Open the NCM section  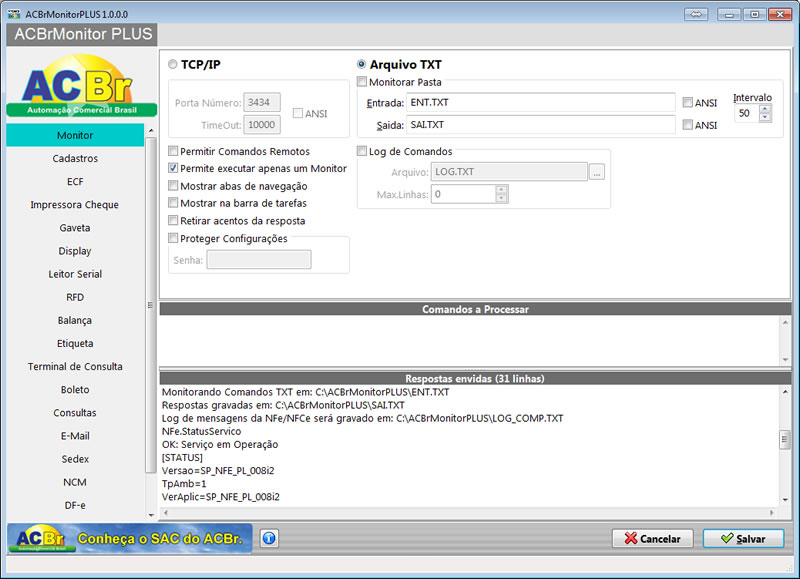75,482
